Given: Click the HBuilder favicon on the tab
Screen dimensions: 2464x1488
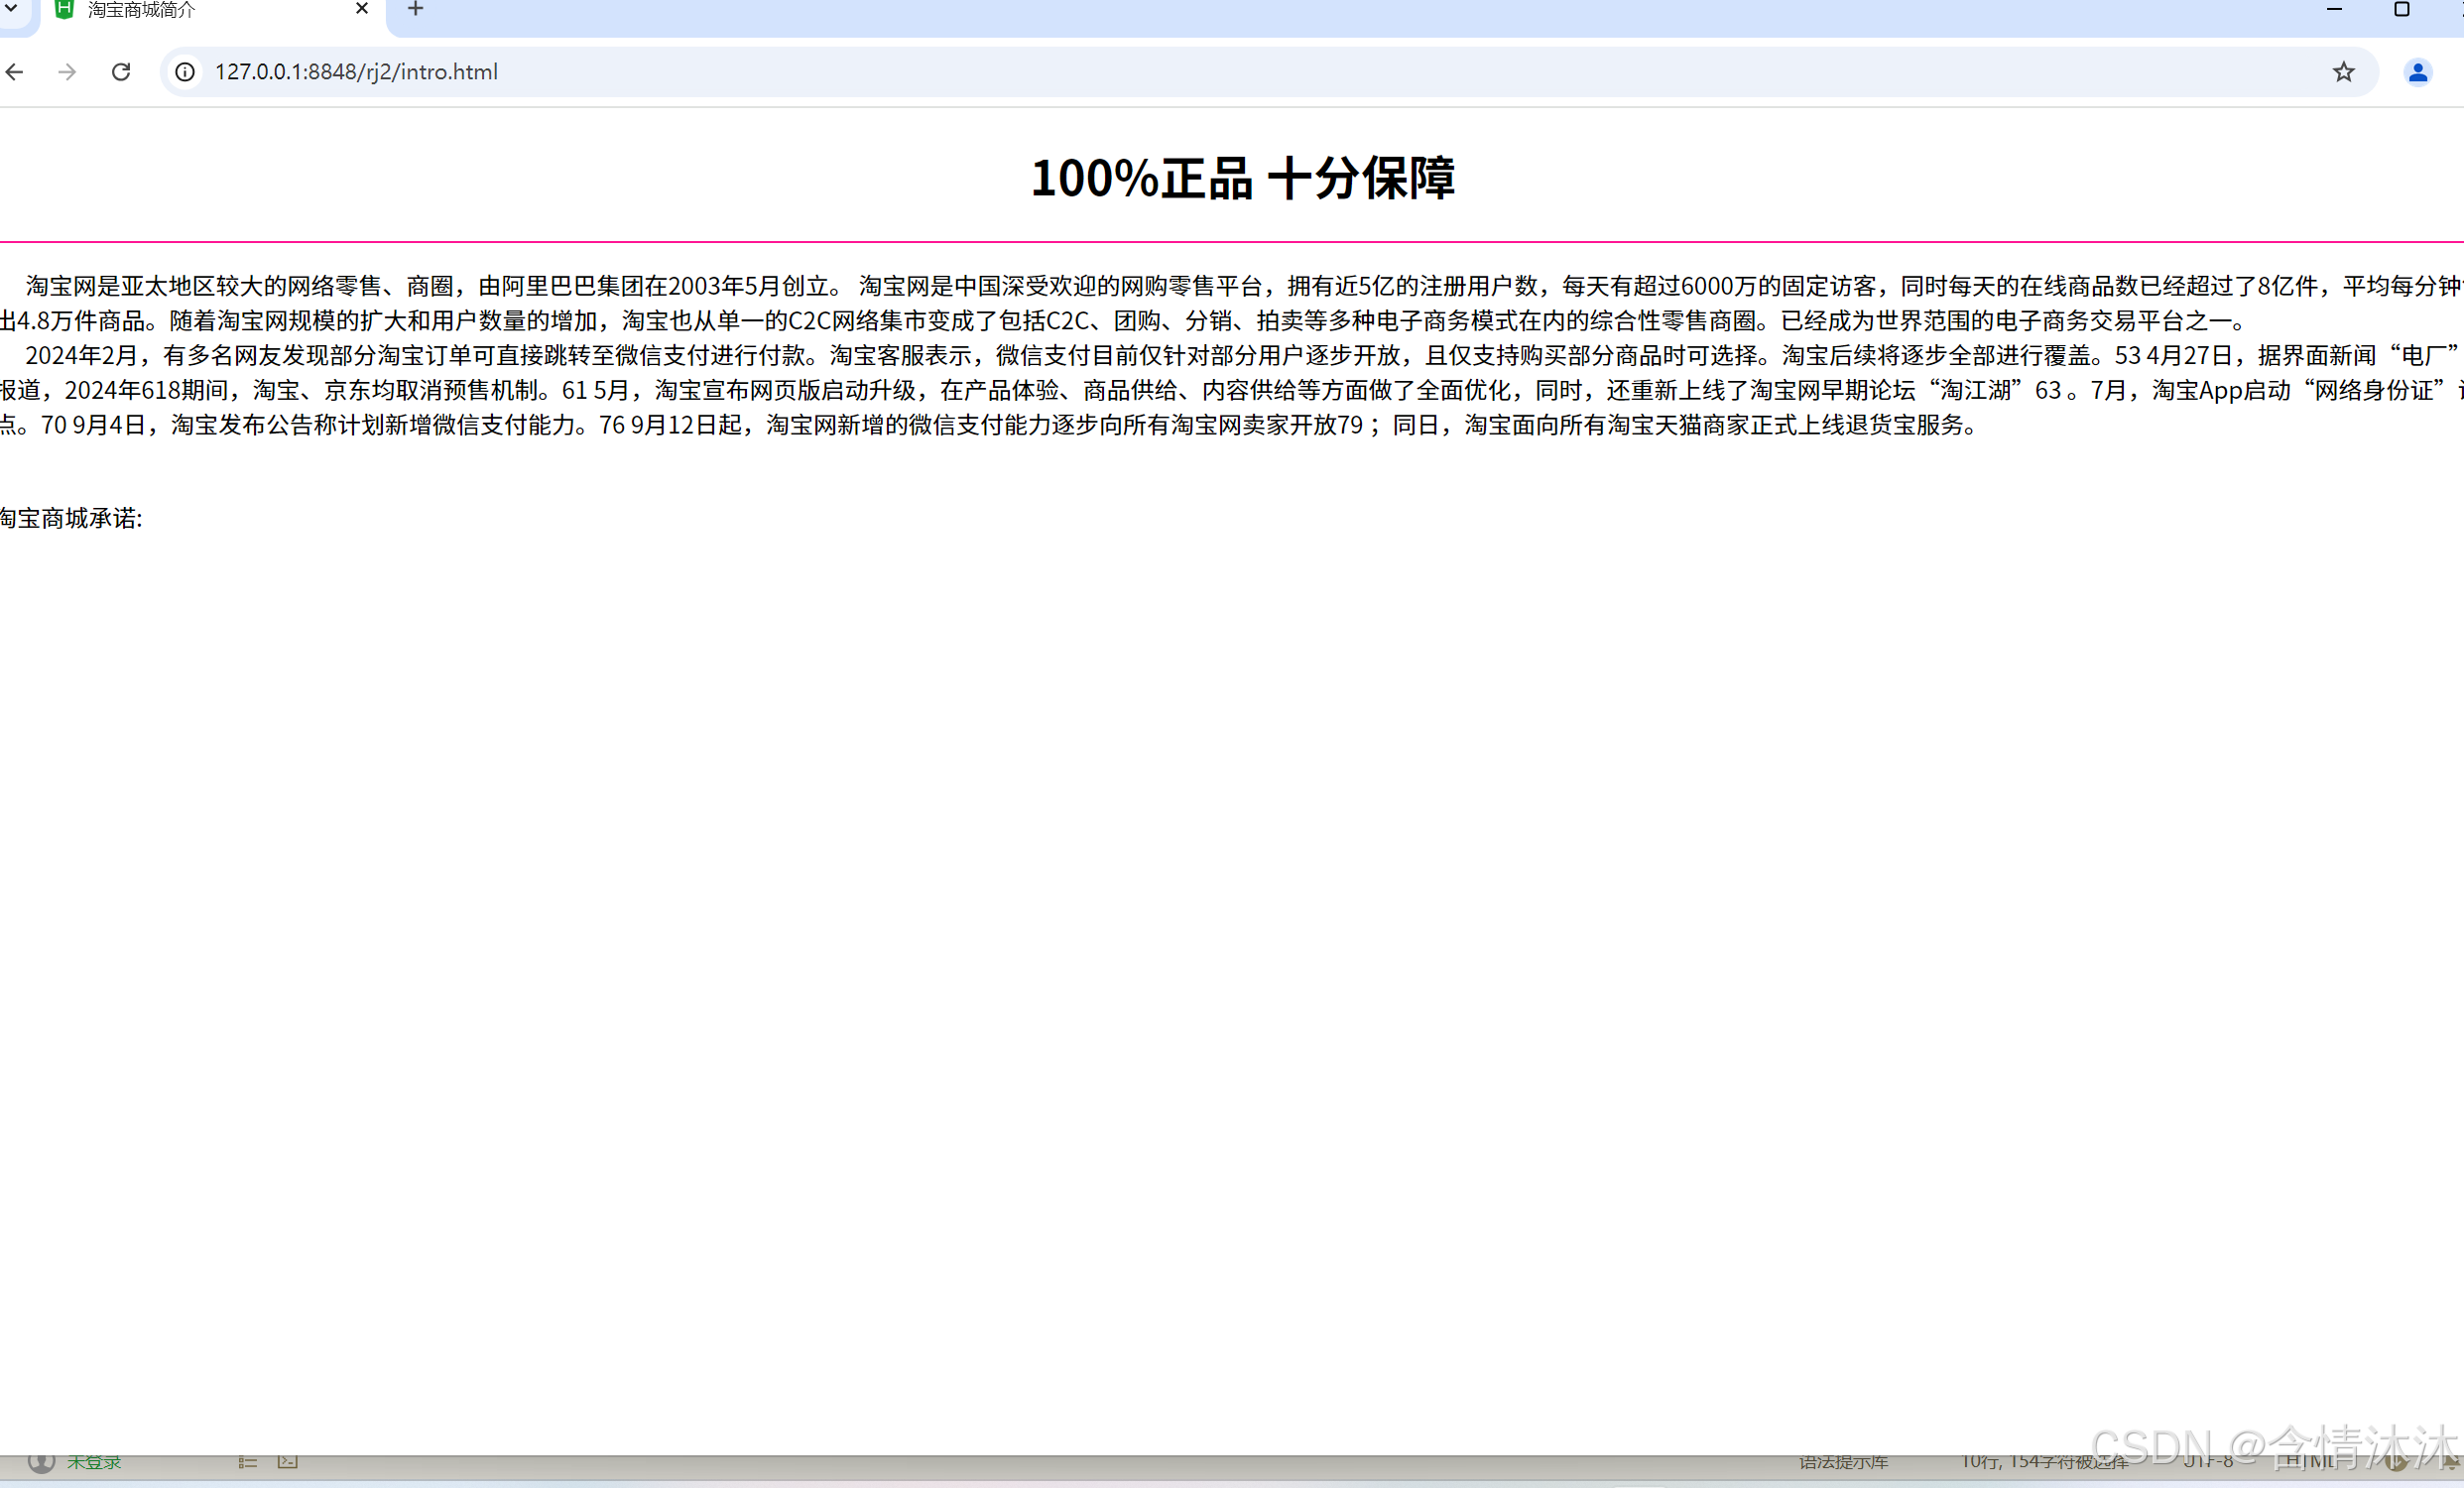Looking at the screenshot, I should point(64,9).
